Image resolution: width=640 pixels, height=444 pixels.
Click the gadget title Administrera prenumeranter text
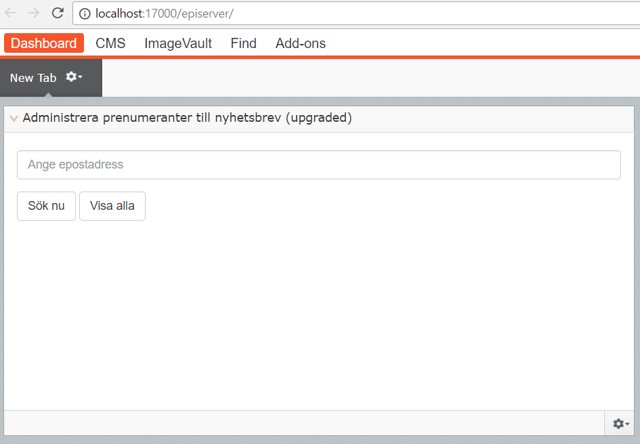186,118
